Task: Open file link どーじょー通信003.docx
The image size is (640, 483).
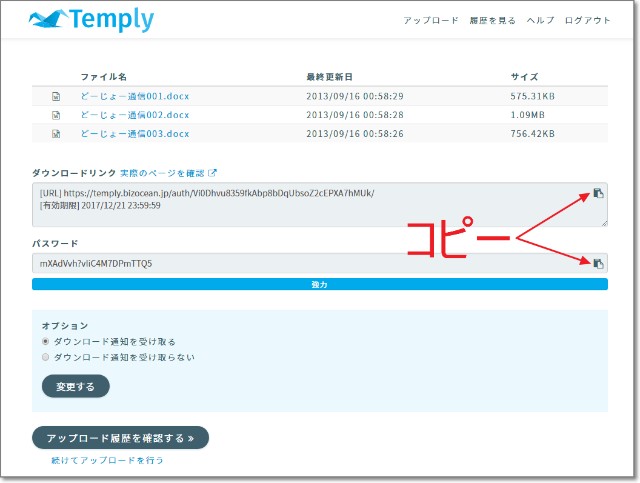Action: click(134, 134)
